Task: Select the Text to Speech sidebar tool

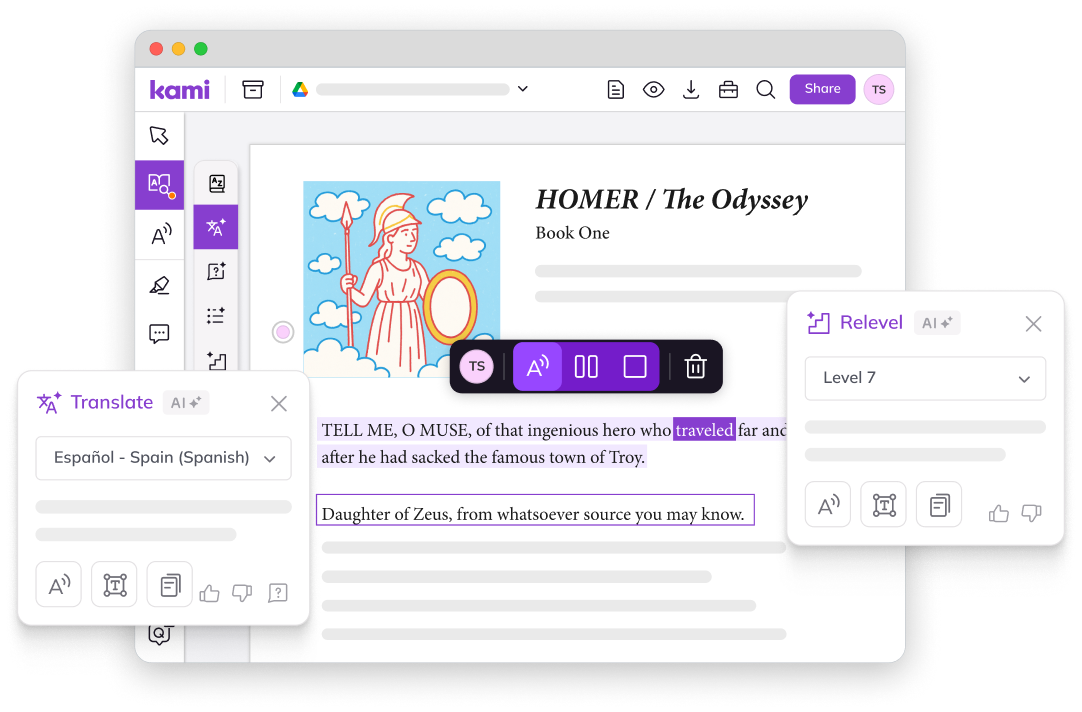Action: (161, 235)
